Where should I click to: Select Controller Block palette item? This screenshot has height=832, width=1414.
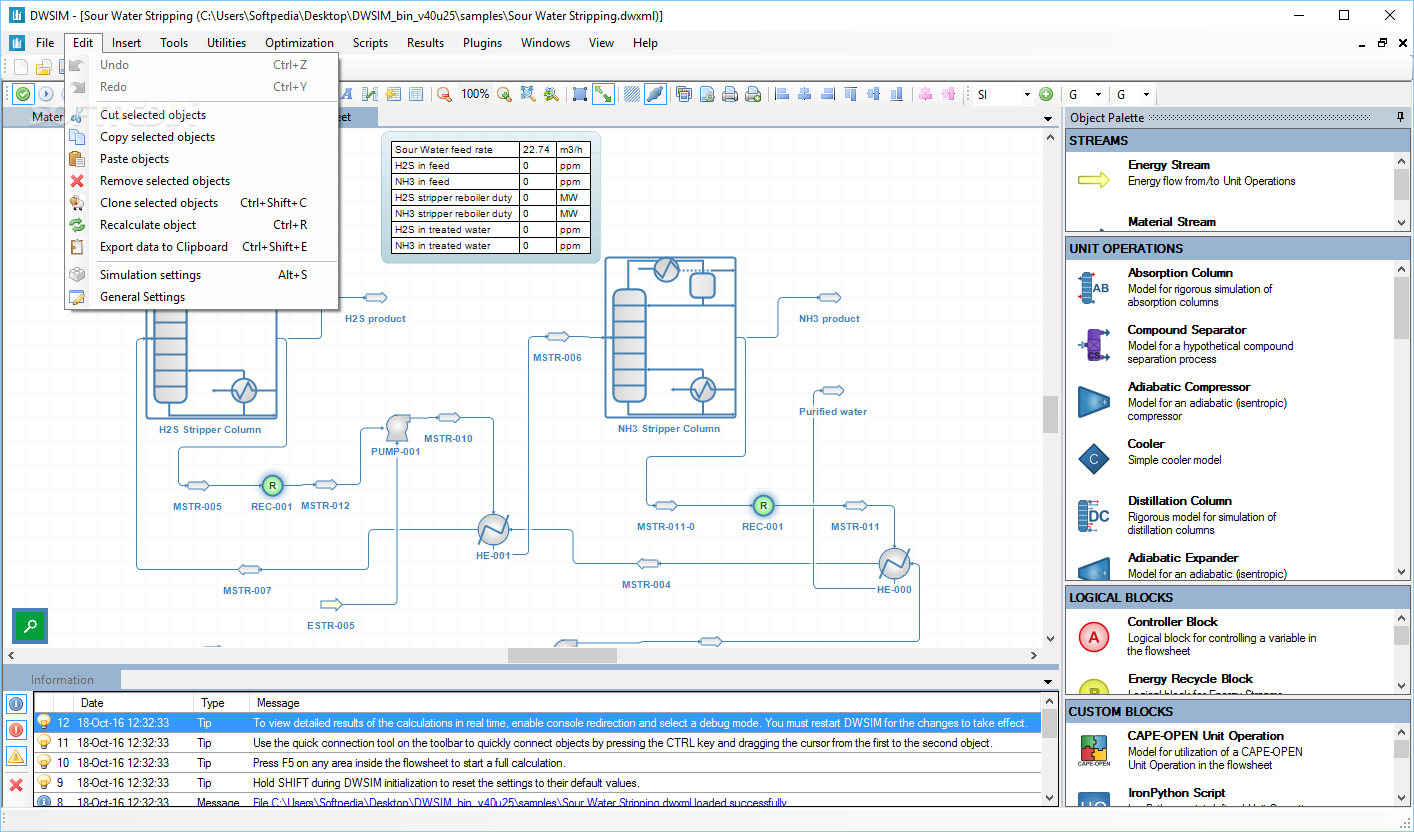(x=1230, y=636)
